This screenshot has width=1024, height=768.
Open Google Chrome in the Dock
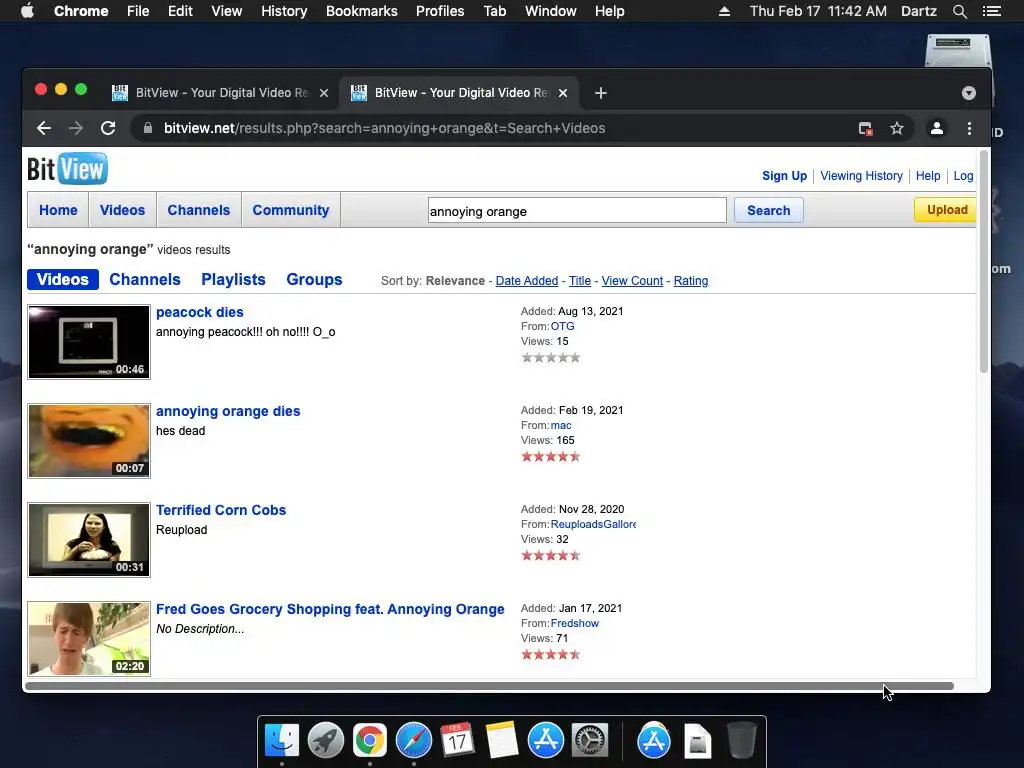pyautogui.click(x=370, y=741)
